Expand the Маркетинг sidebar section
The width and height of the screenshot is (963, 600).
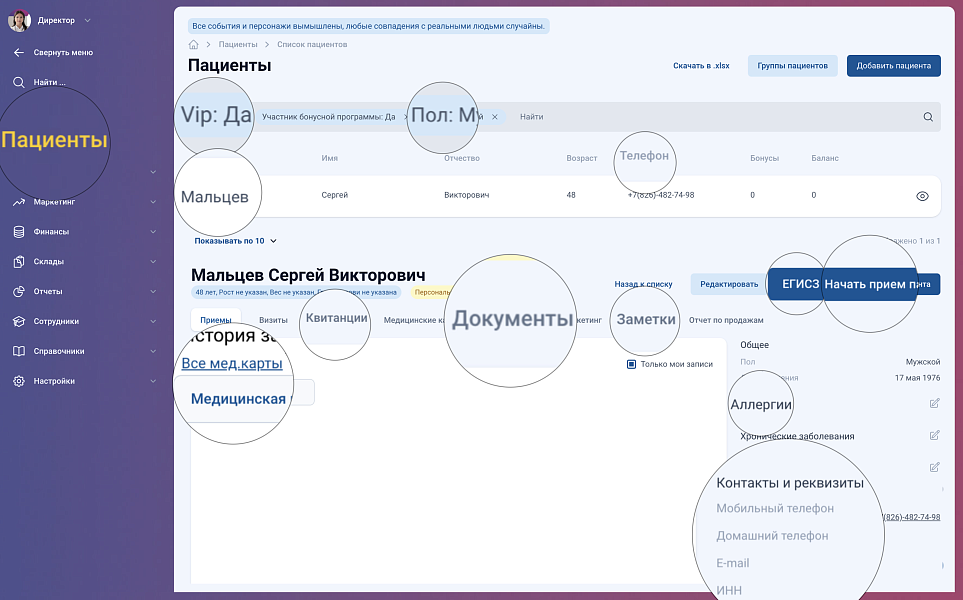click(153, 202)
